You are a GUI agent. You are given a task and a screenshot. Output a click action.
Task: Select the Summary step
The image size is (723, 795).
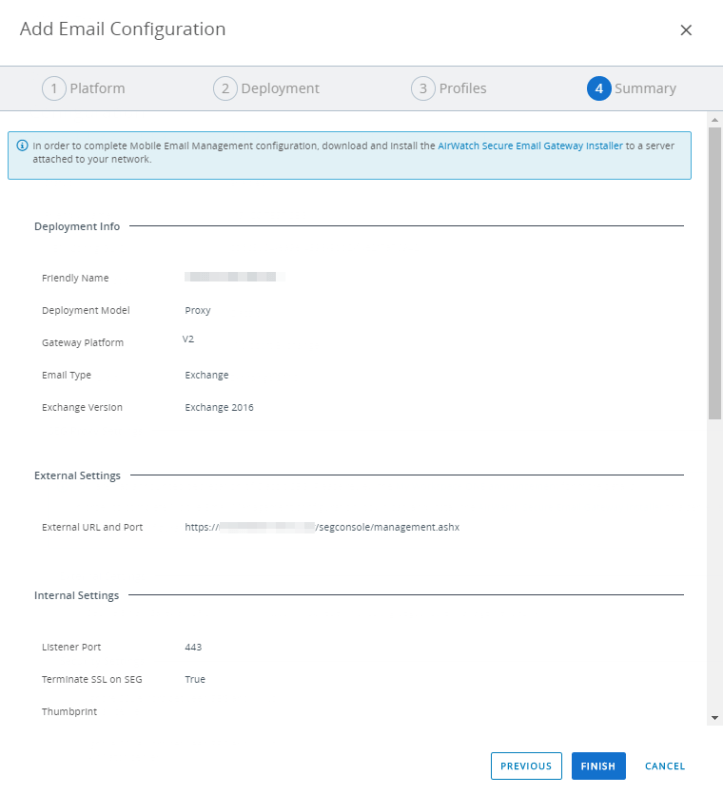(x=632, y=88)
